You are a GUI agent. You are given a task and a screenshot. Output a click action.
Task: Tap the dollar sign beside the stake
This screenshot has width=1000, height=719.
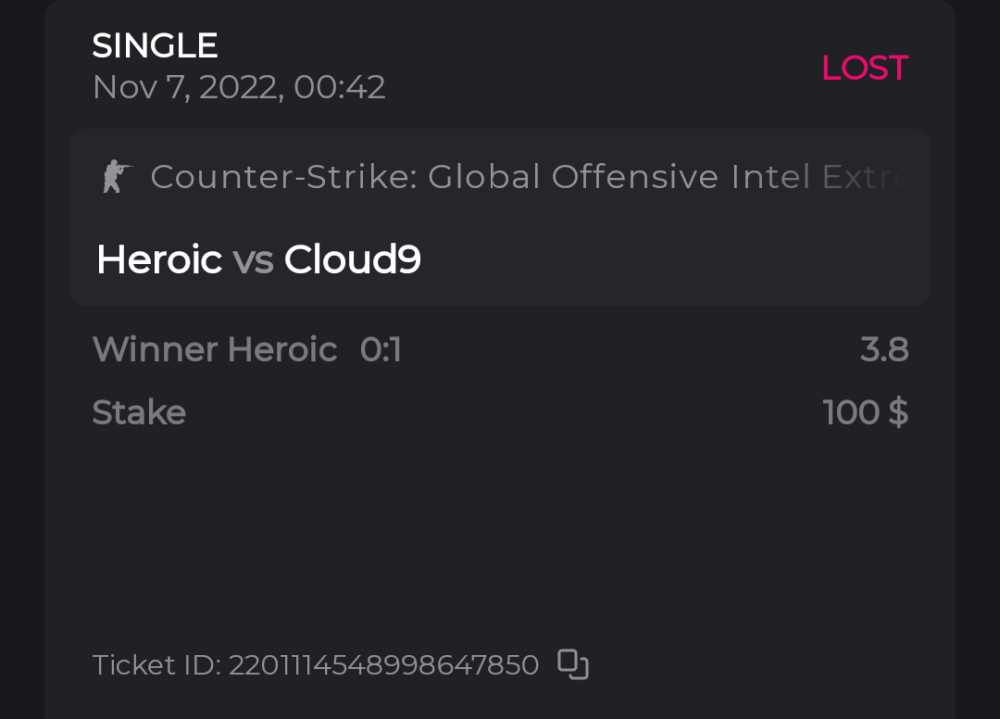(898, 412)
